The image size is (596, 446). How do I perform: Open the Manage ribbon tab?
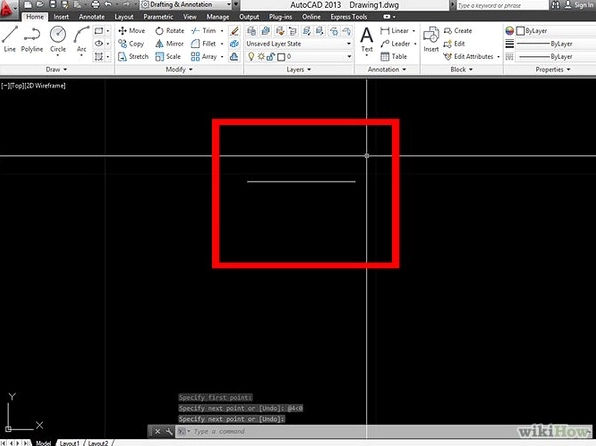pyautogui.click(x=218, y=17)
